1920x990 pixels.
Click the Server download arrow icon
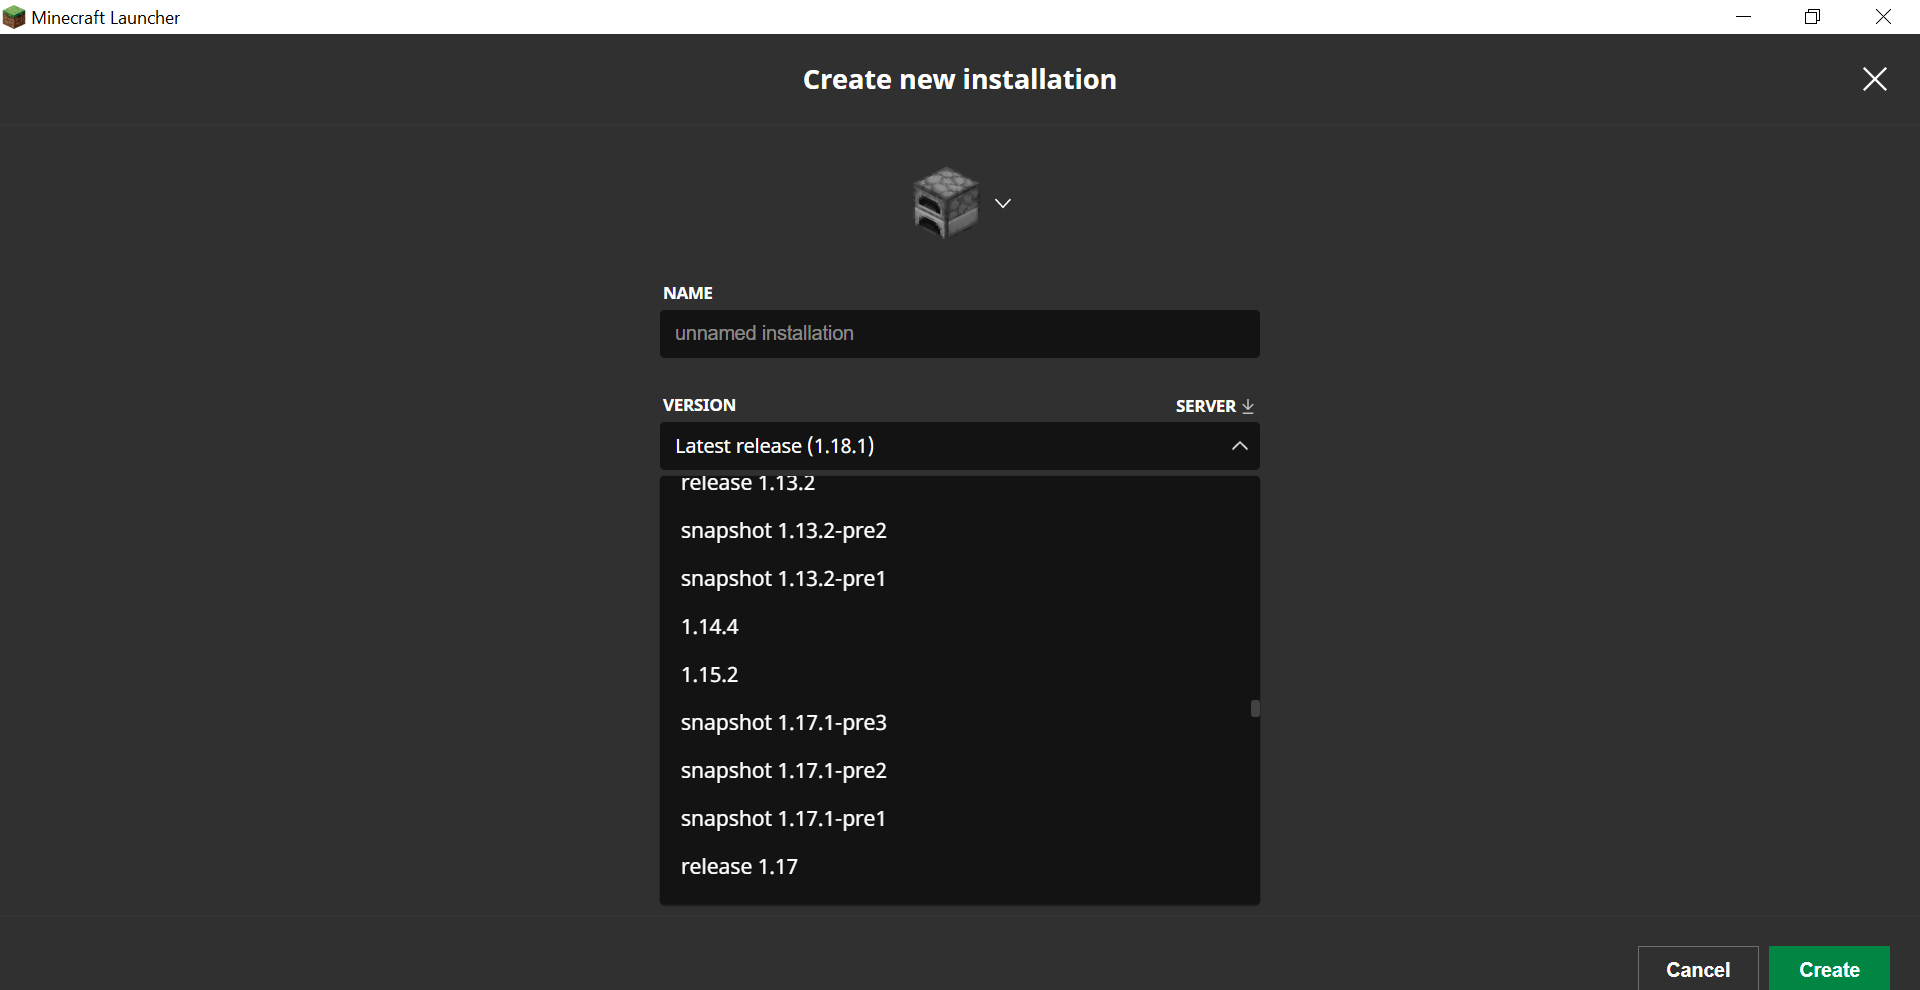(x=1247, y=406)
